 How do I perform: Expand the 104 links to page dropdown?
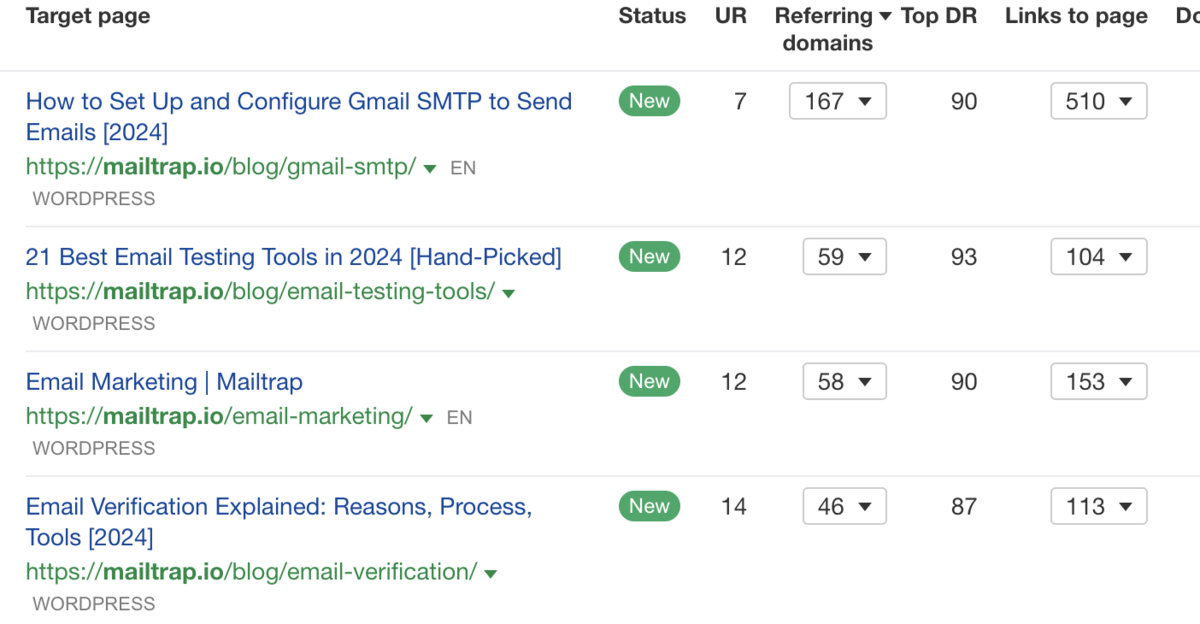(1098, 258)
